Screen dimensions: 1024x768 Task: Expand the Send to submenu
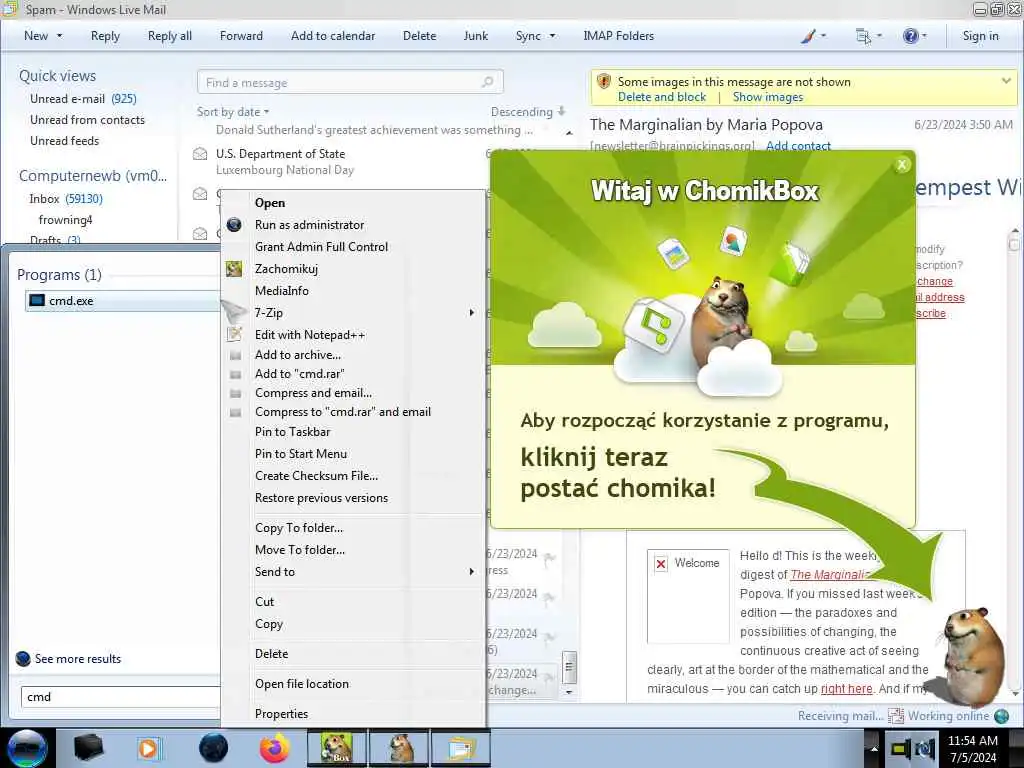472,572
